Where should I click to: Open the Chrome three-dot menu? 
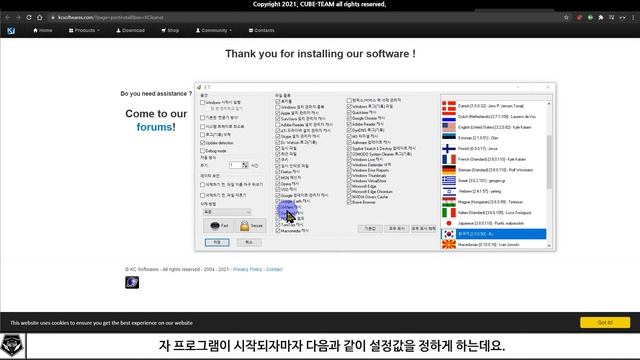coord(633,18)
